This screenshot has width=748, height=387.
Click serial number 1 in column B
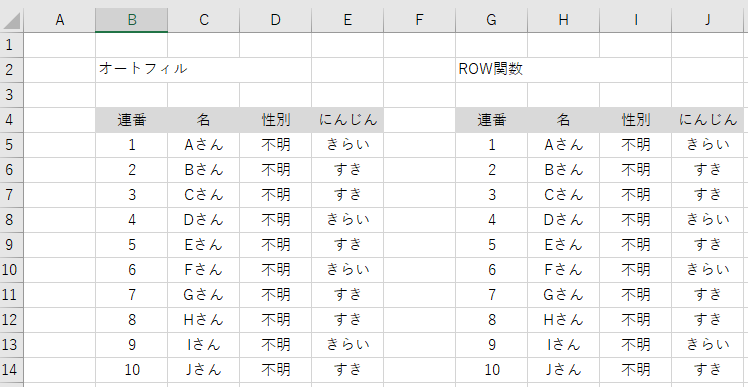point(132,145)
